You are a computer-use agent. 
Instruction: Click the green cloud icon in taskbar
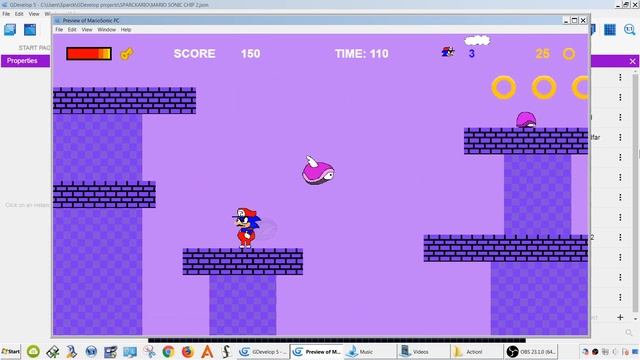[x=33, y=351]
